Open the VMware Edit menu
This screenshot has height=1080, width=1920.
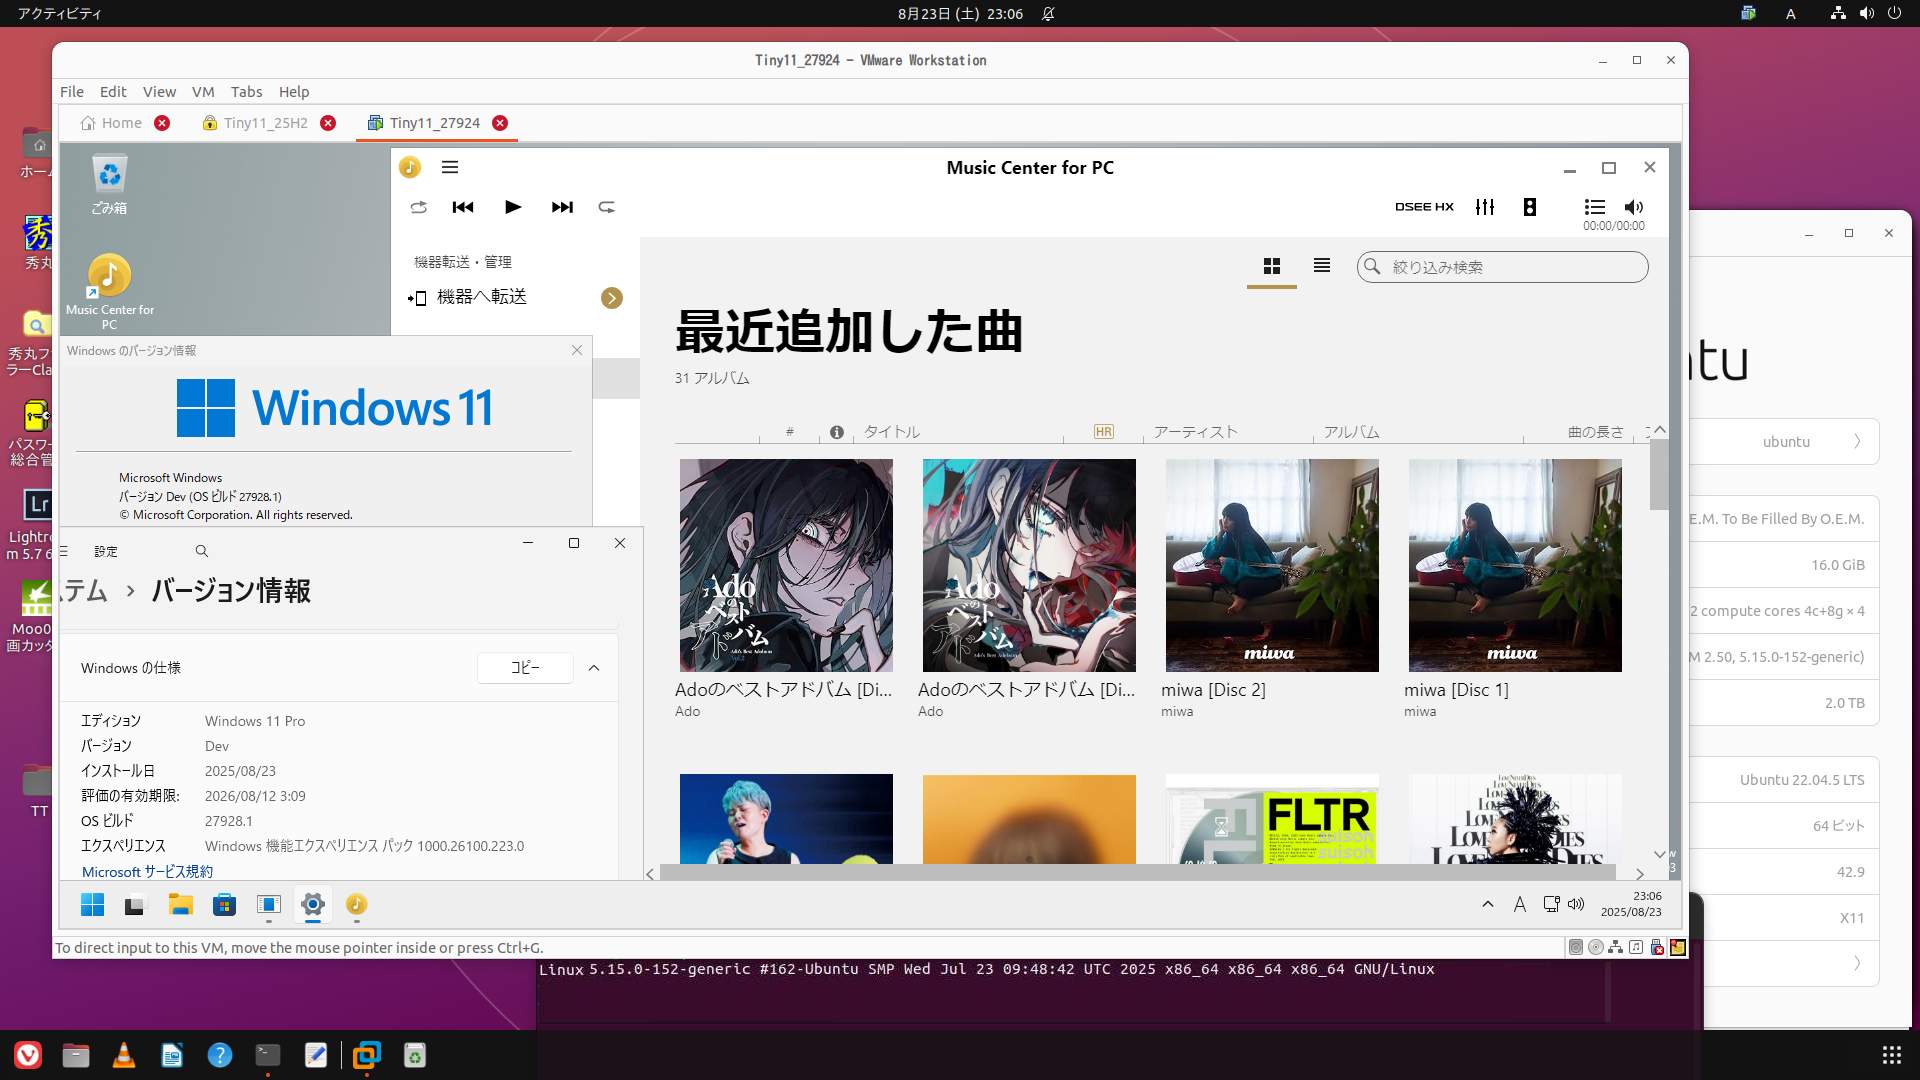(x=113, y=91)
